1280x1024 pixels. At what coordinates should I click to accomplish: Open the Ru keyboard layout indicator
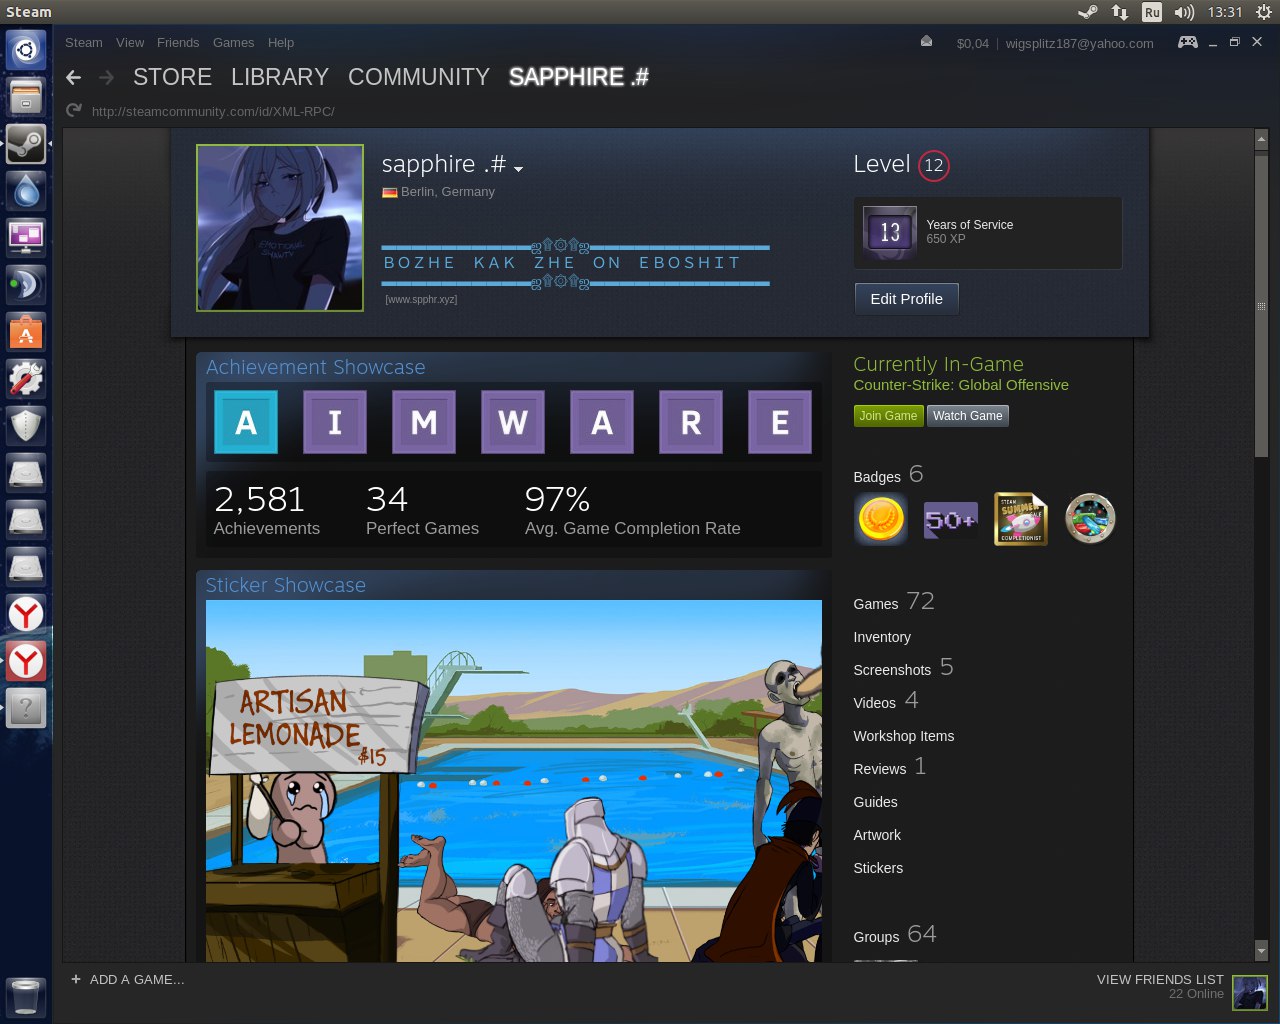click(1152, 12)
